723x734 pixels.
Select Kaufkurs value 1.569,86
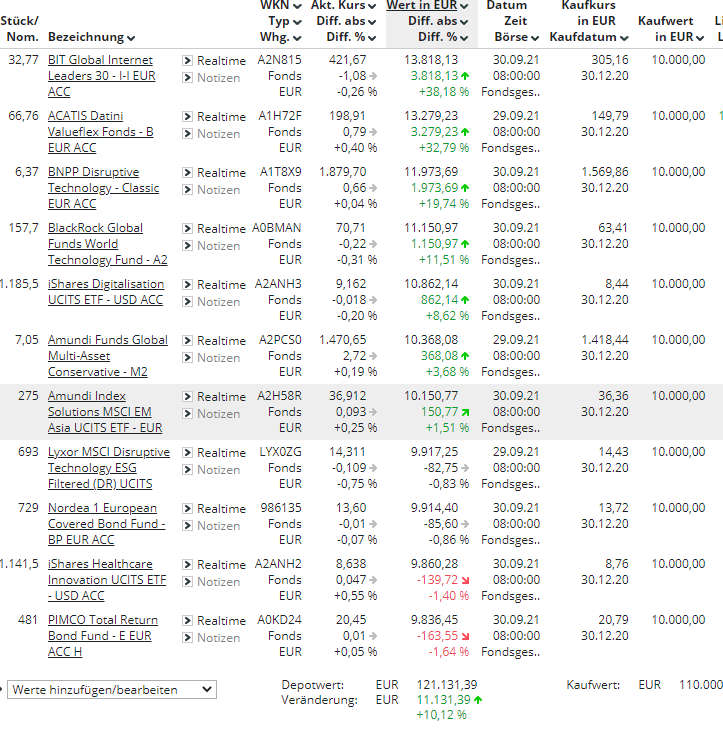pyautogui.click(x=605, y=172)
